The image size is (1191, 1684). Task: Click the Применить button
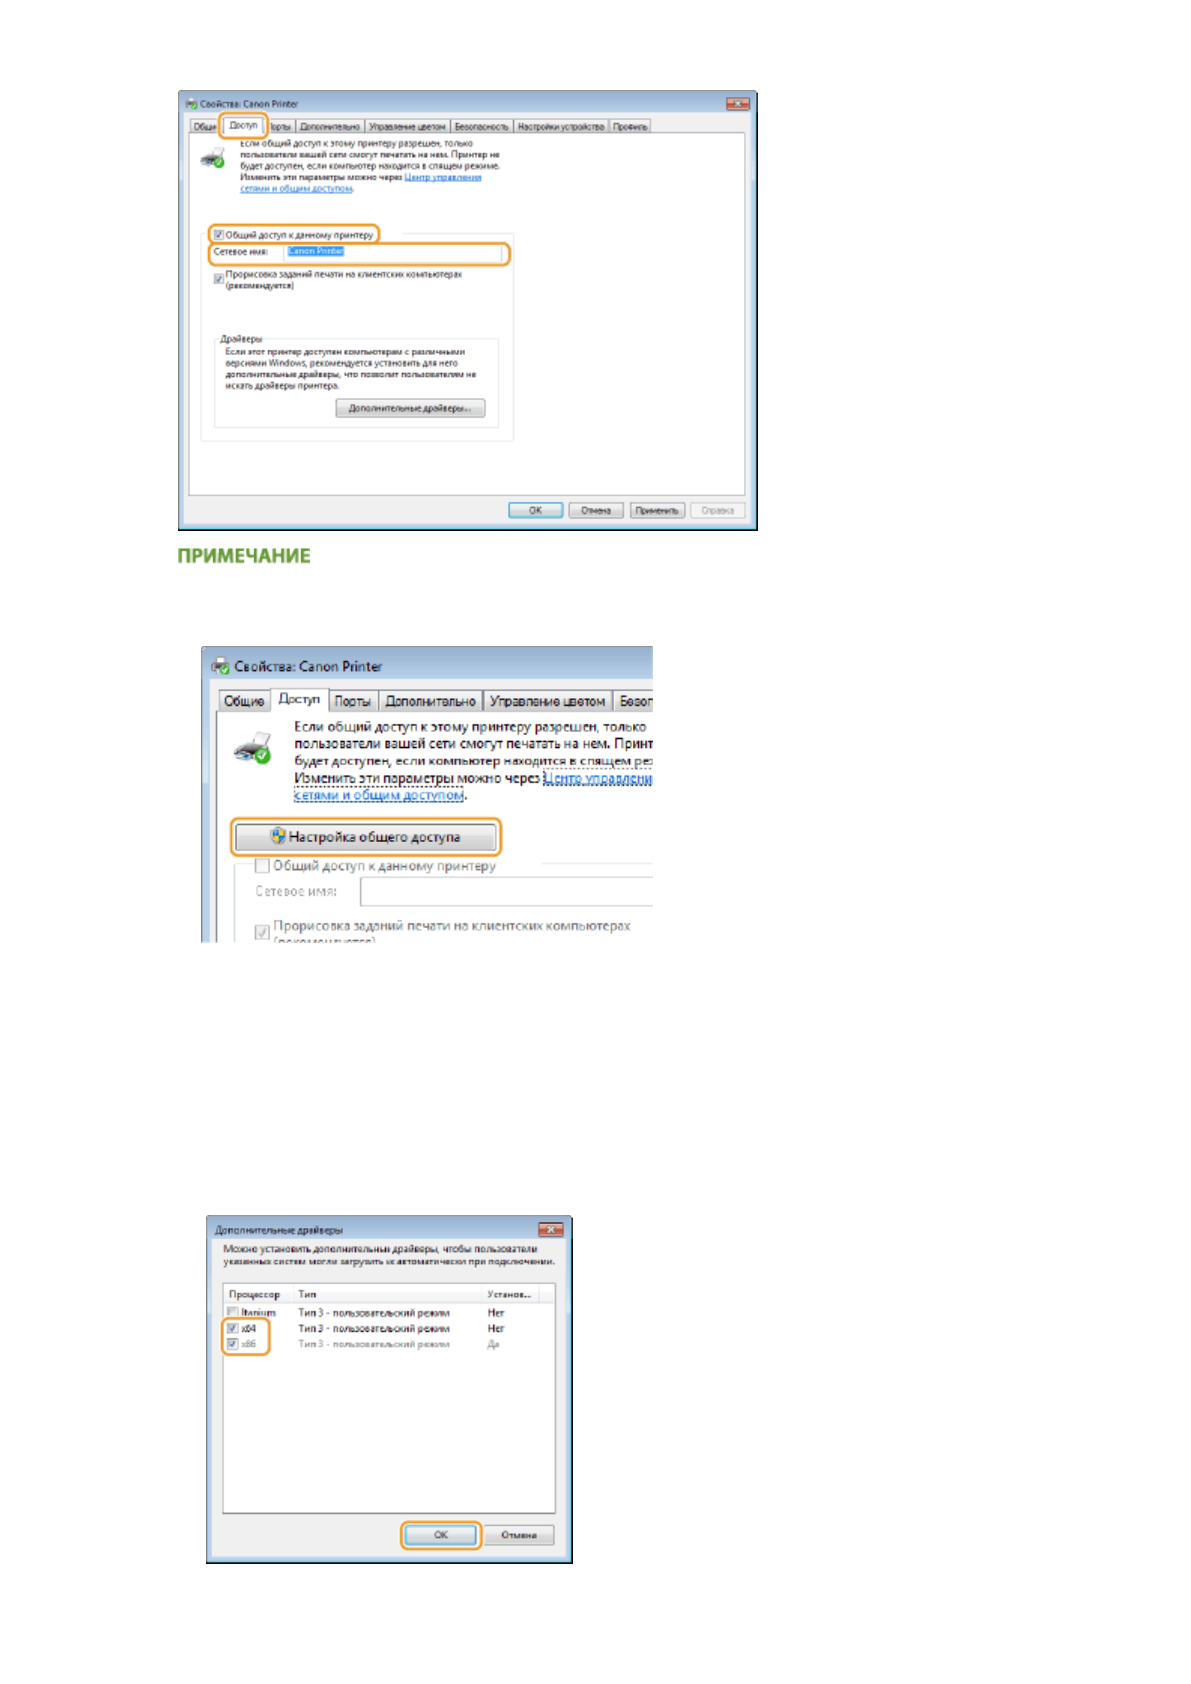[656, 510]
